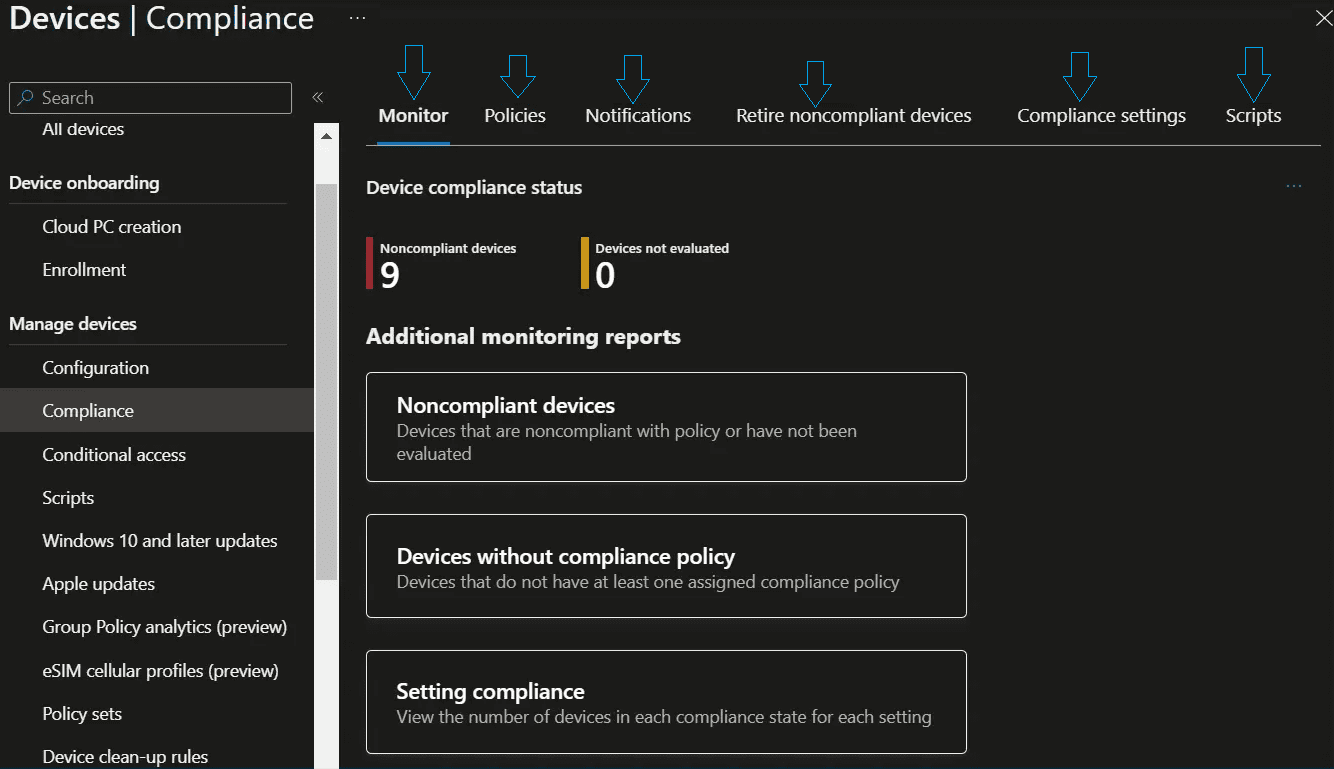Select the Scripts tab at the top
1334x769 pixels.
coord(1253,115)
